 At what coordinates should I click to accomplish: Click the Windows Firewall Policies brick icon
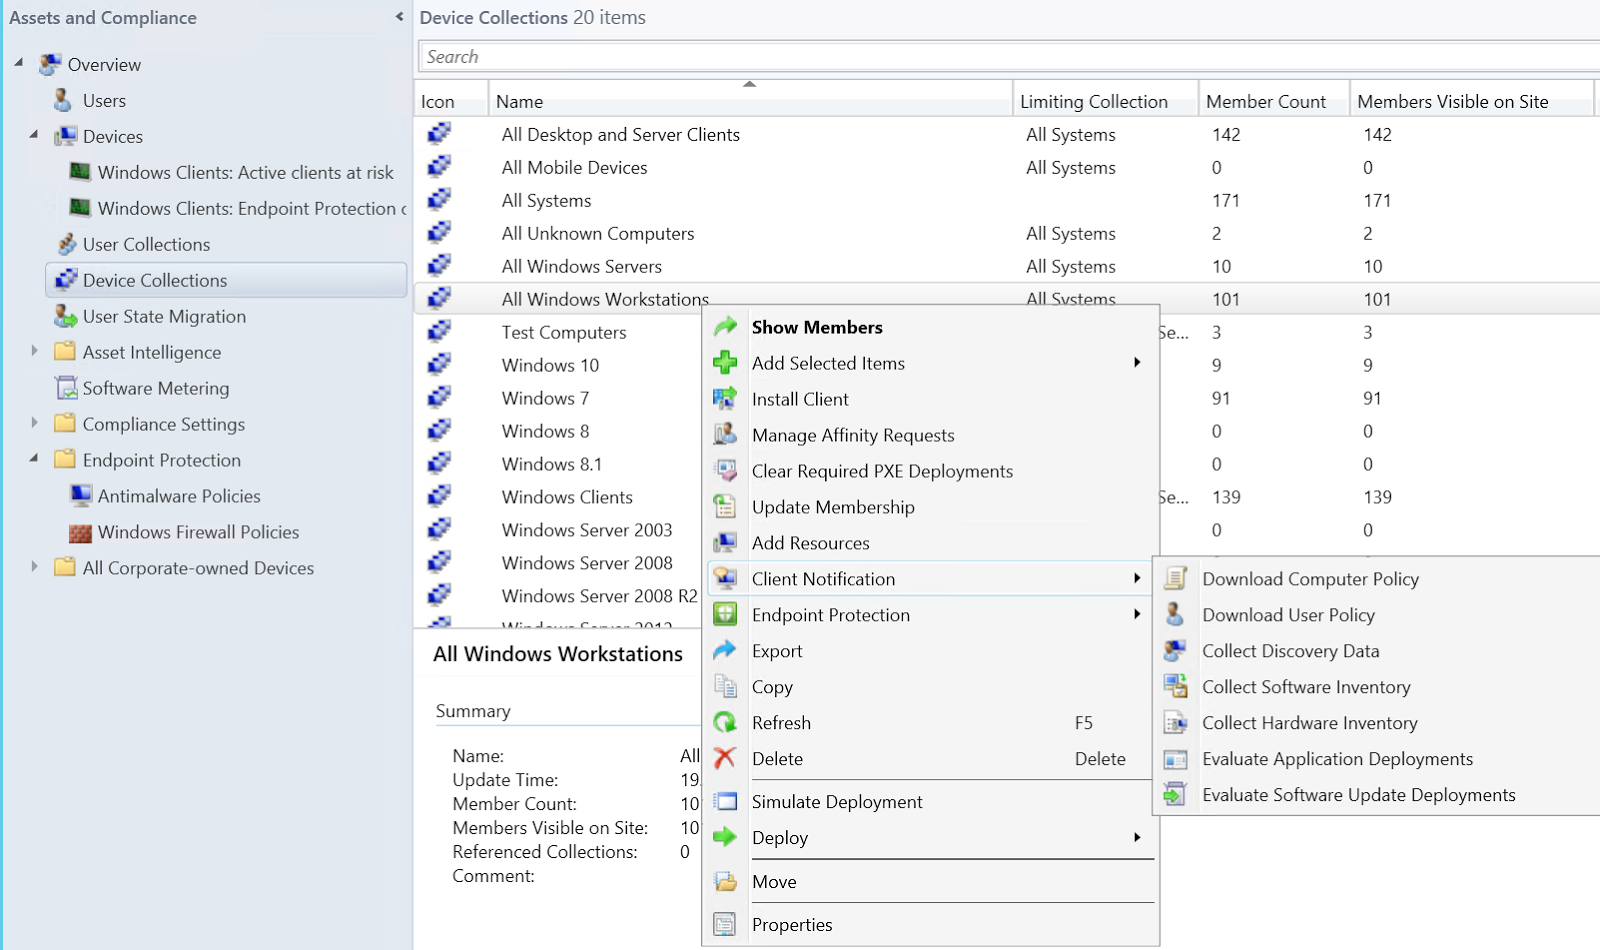click(80, 533)
